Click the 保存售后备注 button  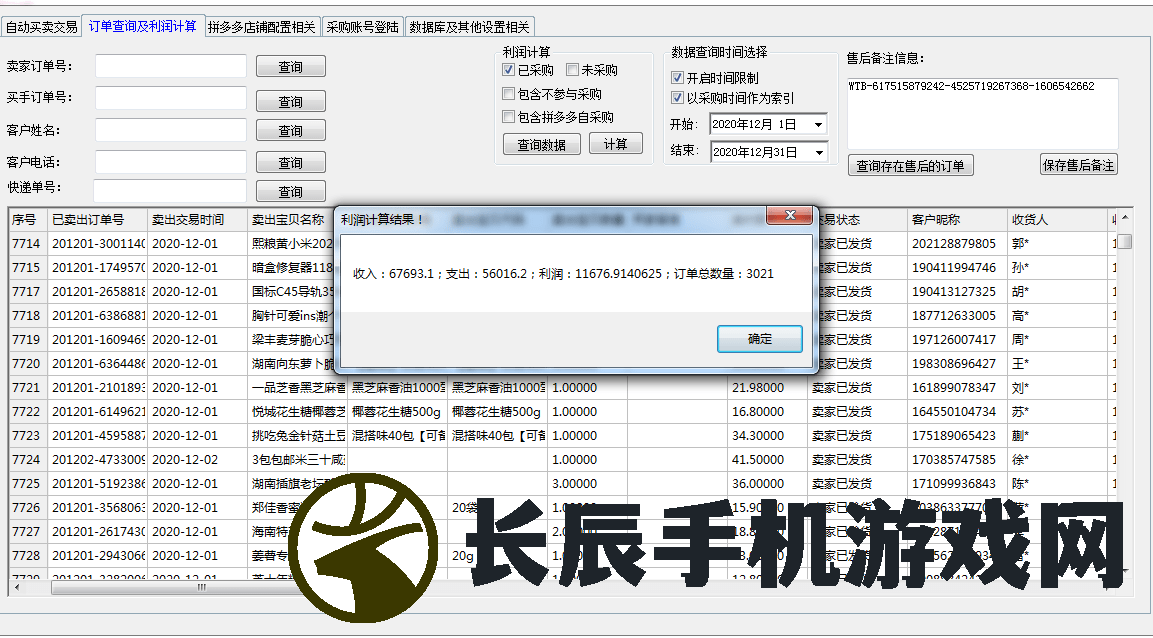coord(1079,165)
